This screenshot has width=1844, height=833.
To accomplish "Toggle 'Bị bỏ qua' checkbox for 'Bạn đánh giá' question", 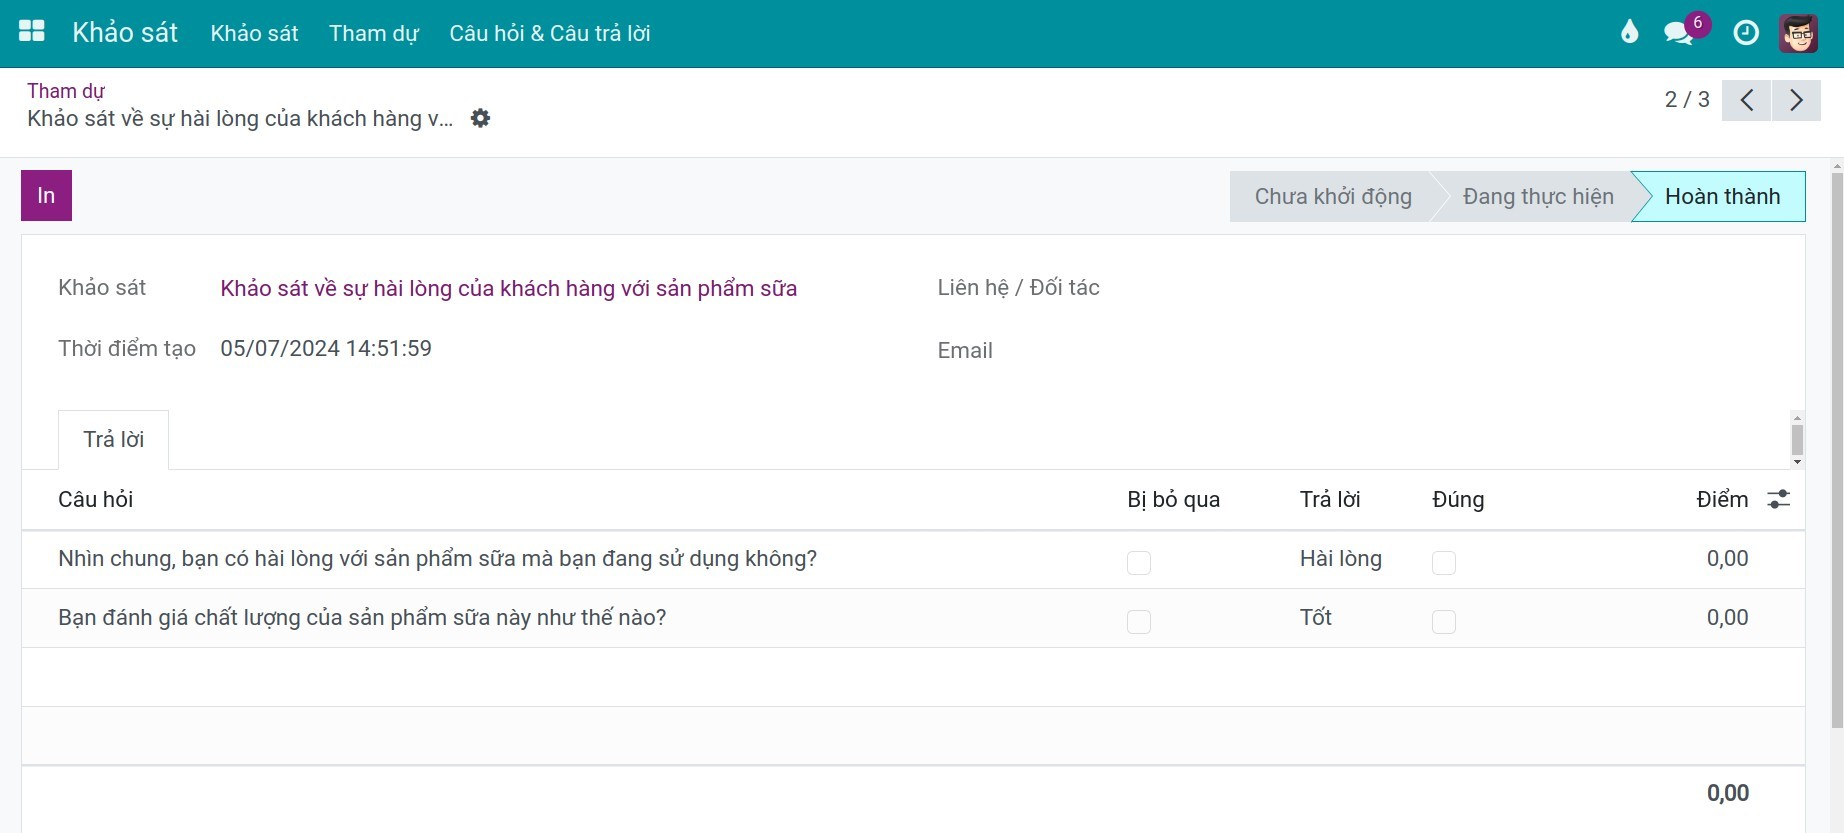I will 1139,622.
